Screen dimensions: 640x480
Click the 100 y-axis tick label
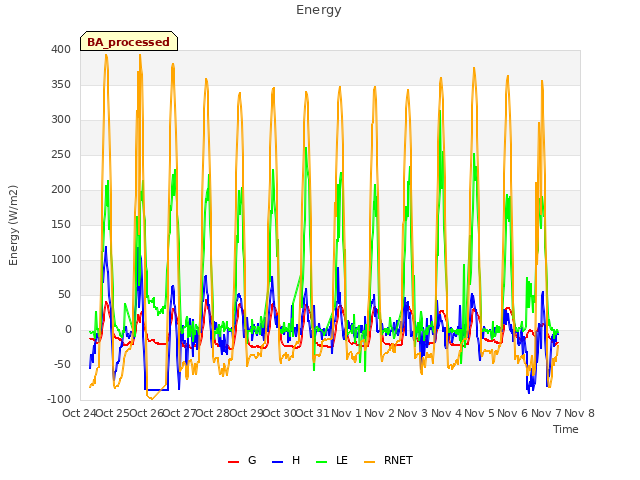pos(61,260)
